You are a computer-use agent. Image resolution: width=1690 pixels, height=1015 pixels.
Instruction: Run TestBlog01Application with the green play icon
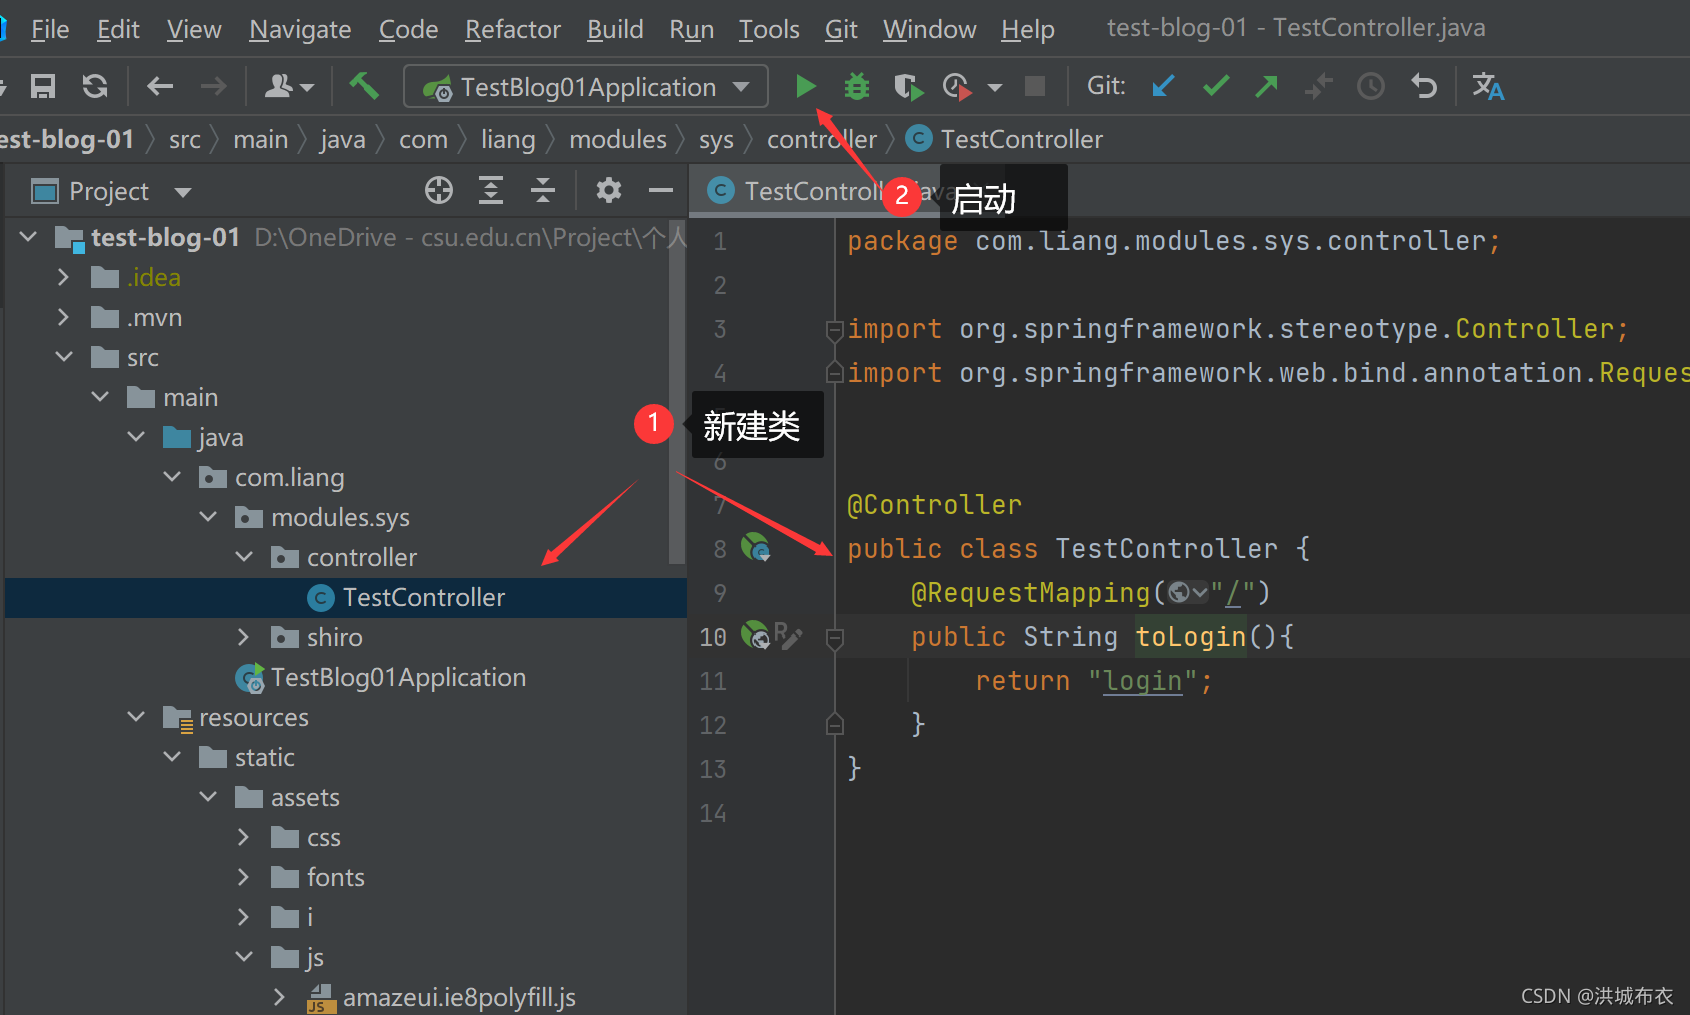805,87
